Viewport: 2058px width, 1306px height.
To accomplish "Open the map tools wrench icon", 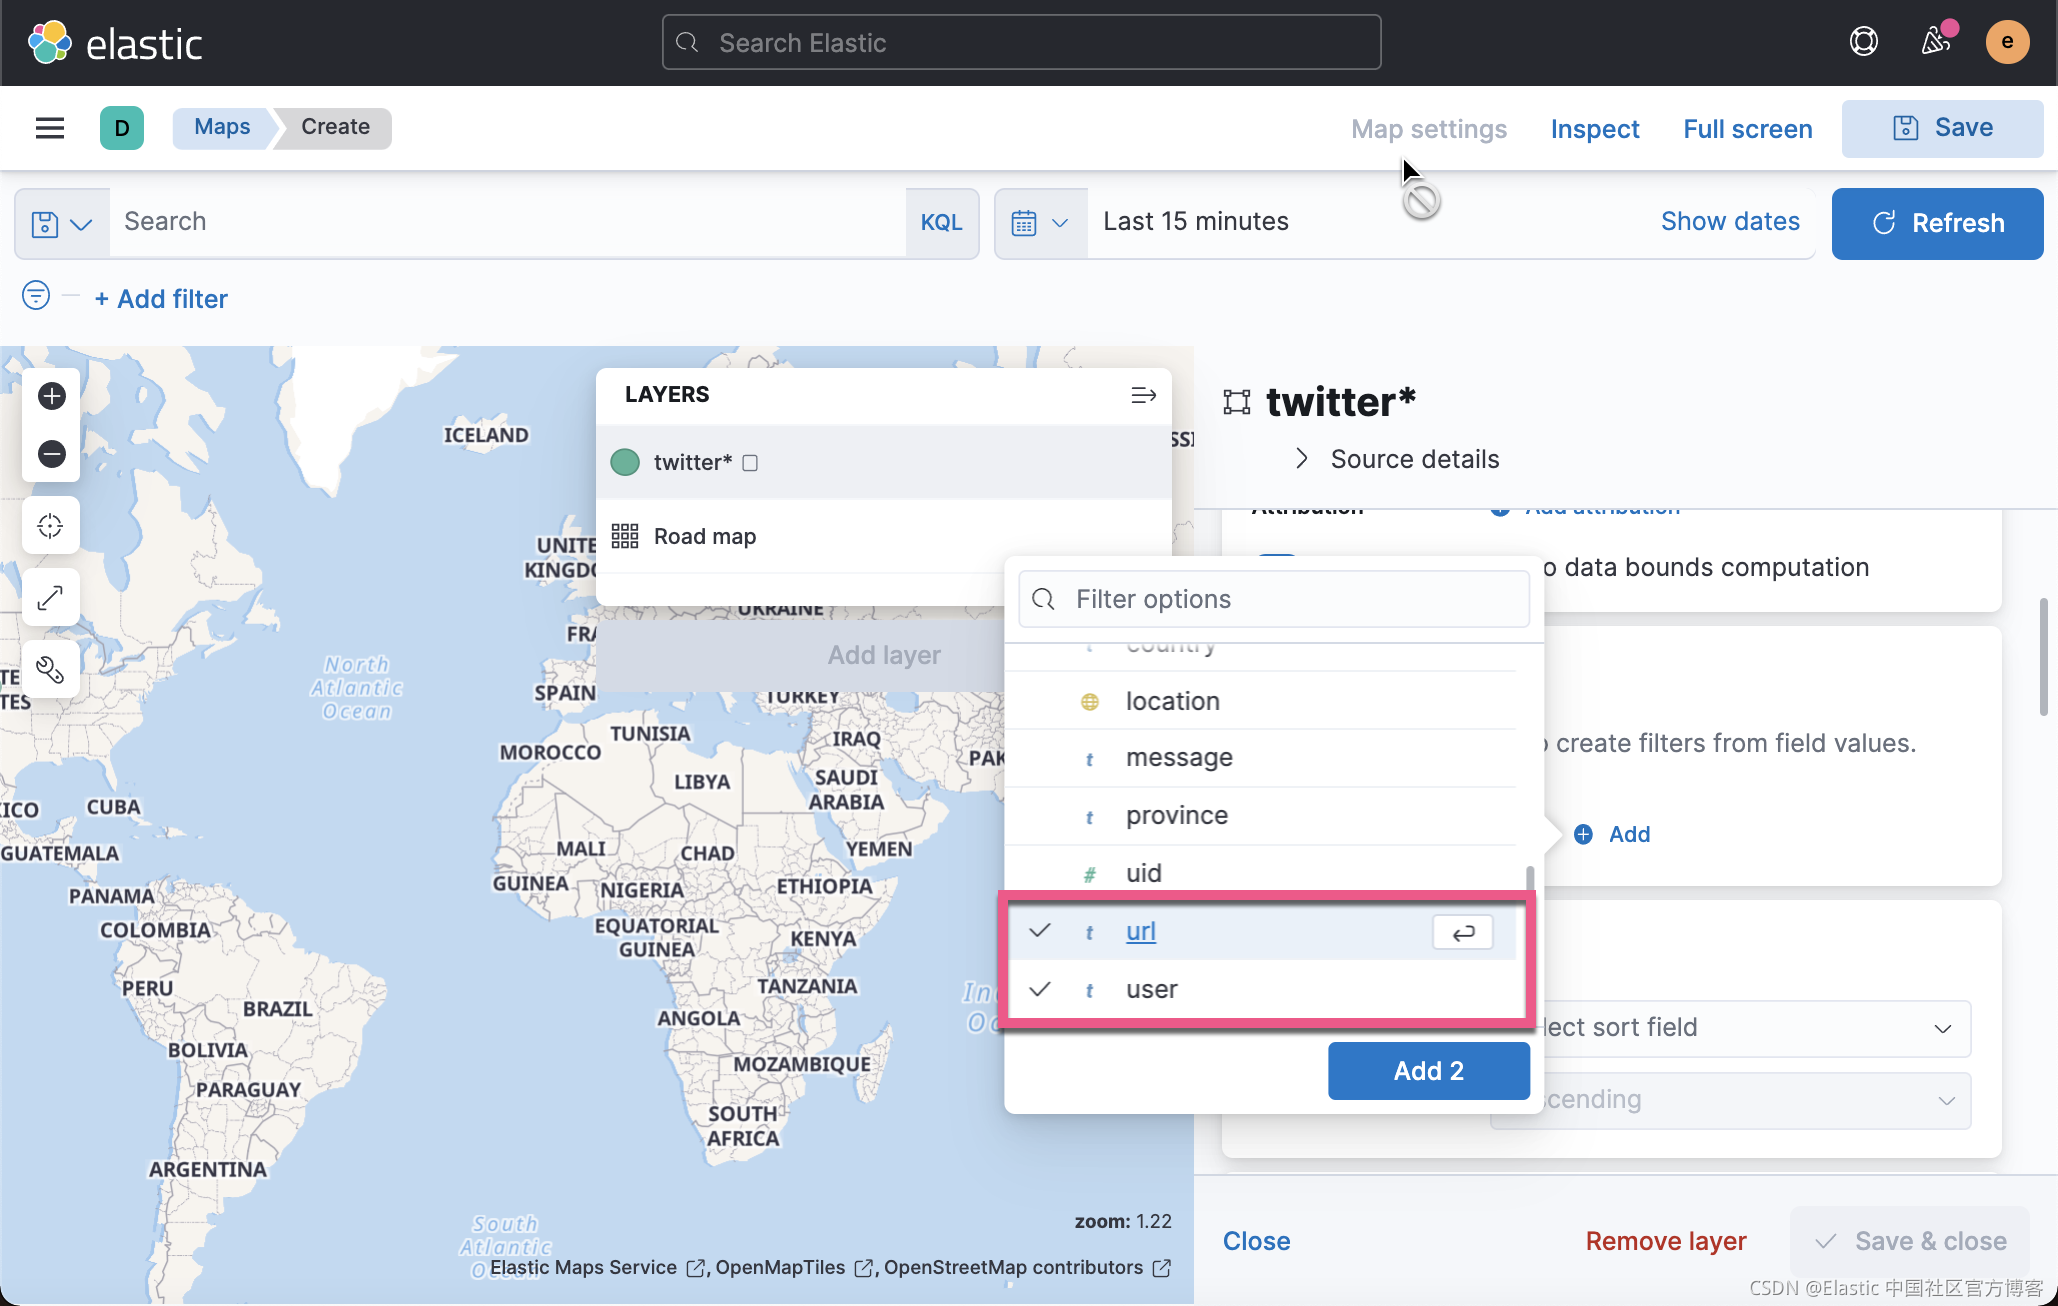I will point(50,670).
